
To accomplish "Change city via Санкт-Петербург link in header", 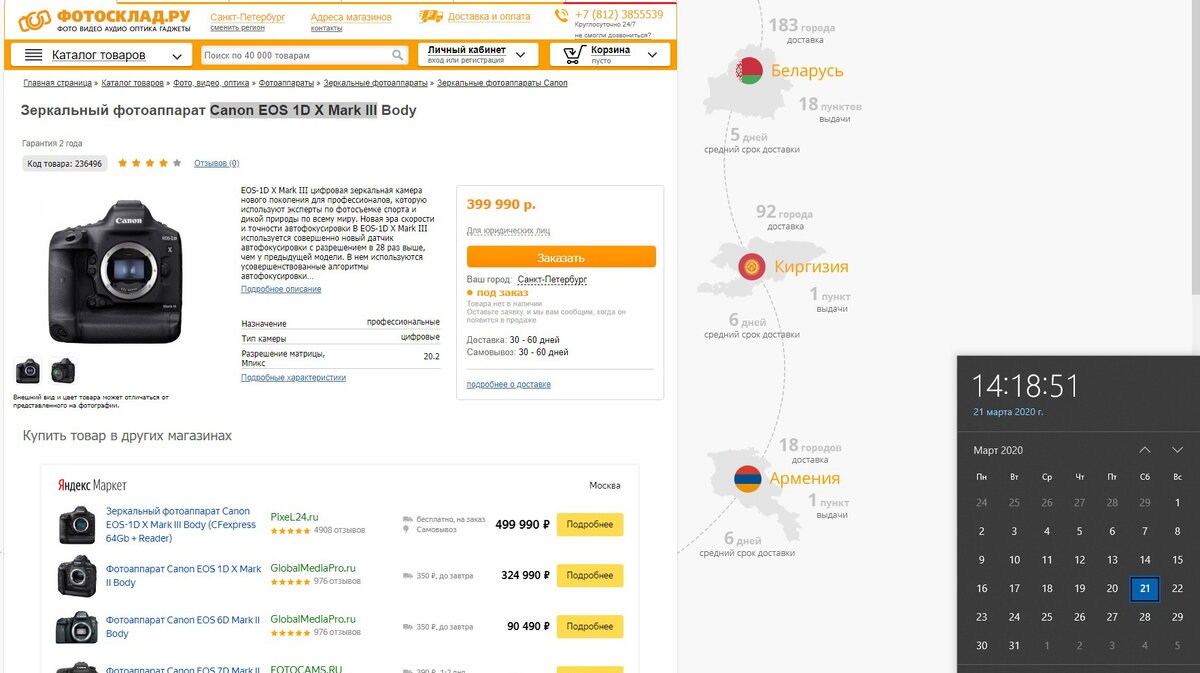I will tap(247, 17).
